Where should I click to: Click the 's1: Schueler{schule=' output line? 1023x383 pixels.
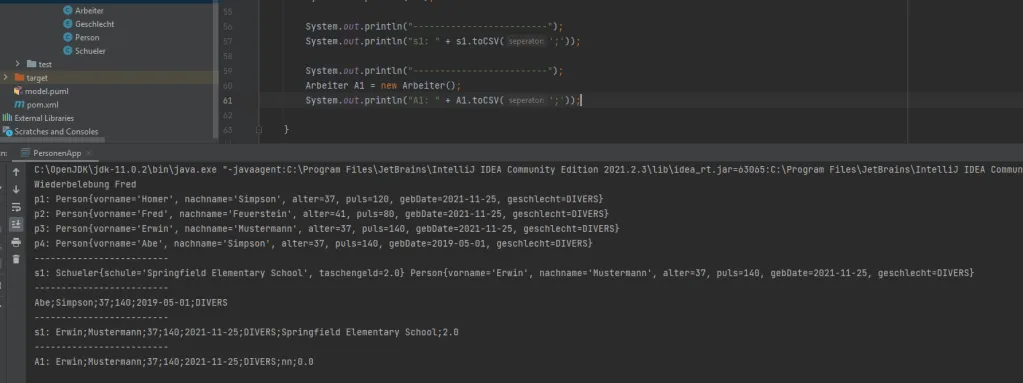tap(504, 273)
